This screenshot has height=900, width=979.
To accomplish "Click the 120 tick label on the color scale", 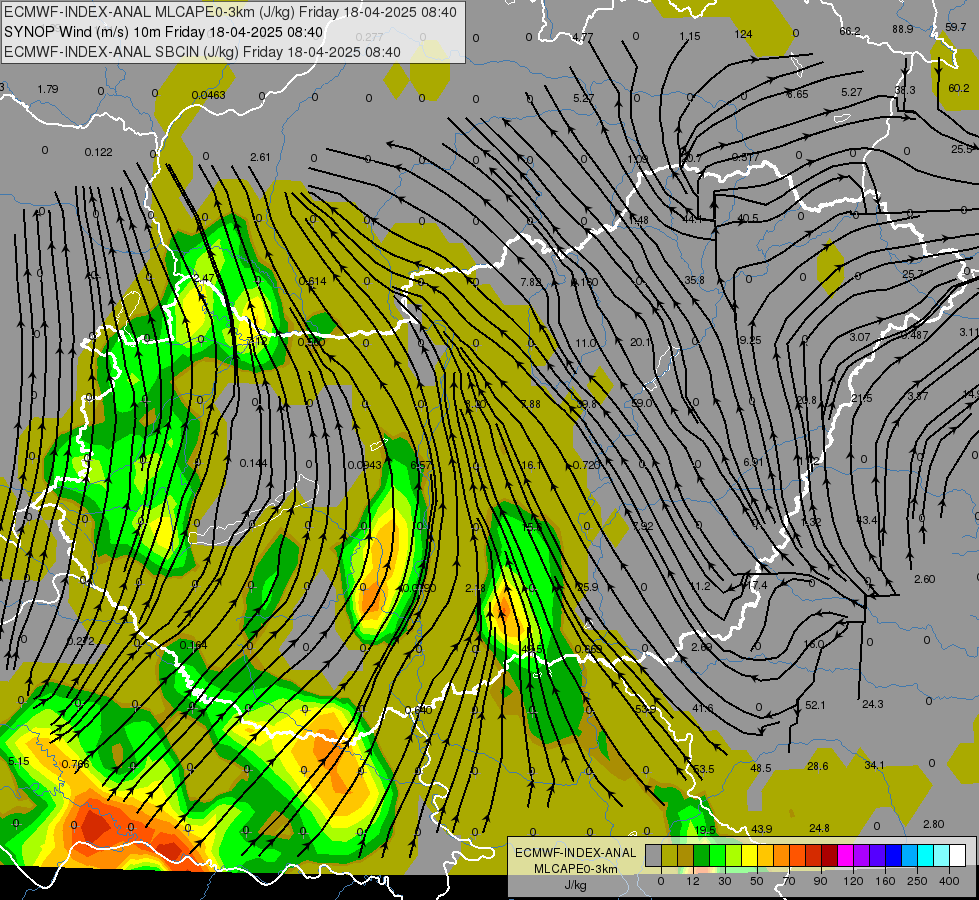I will click(x=853, y=881).
